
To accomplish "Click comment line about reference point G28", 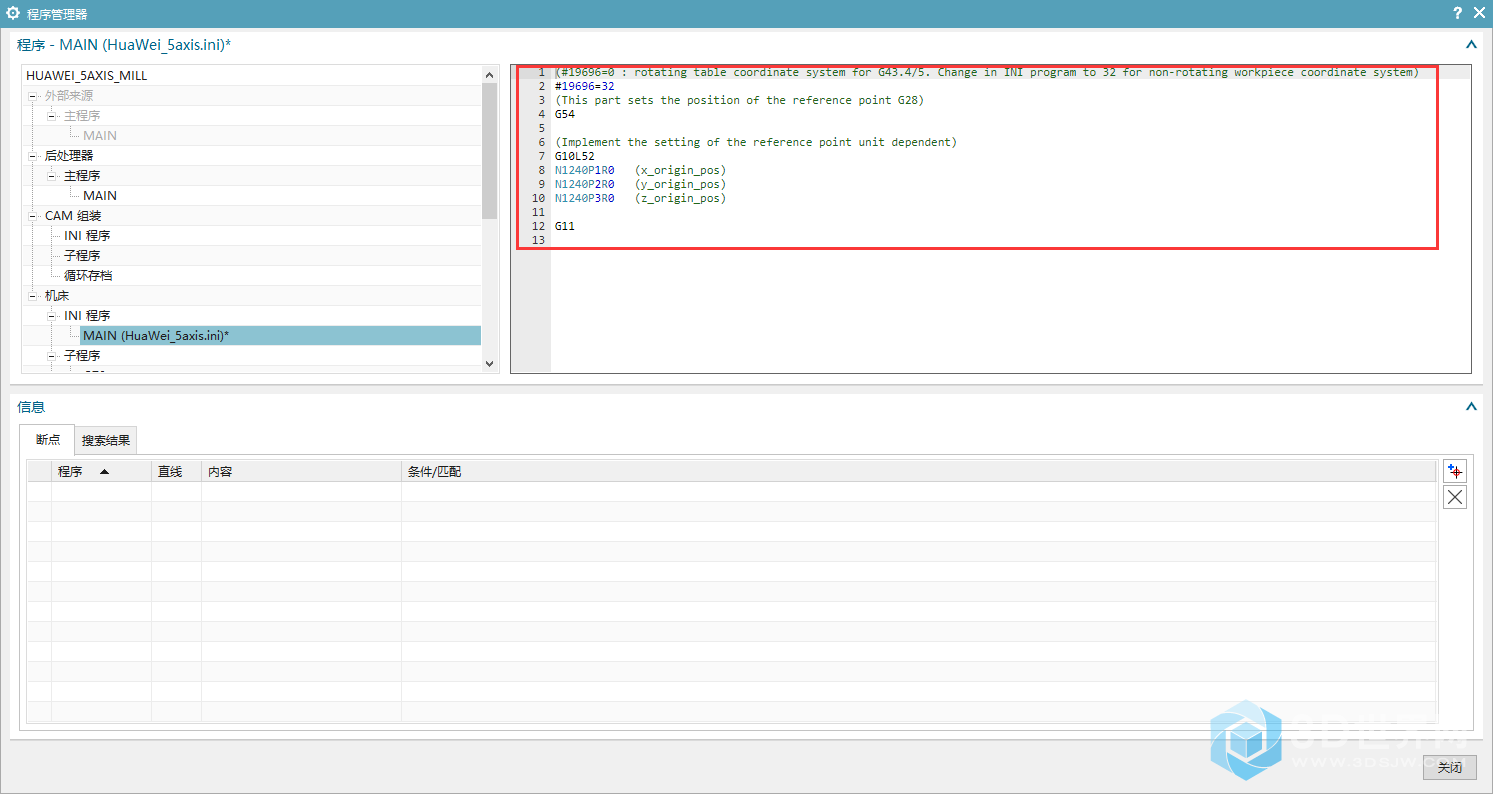I will pyautogui.click(x=740, y=100).
